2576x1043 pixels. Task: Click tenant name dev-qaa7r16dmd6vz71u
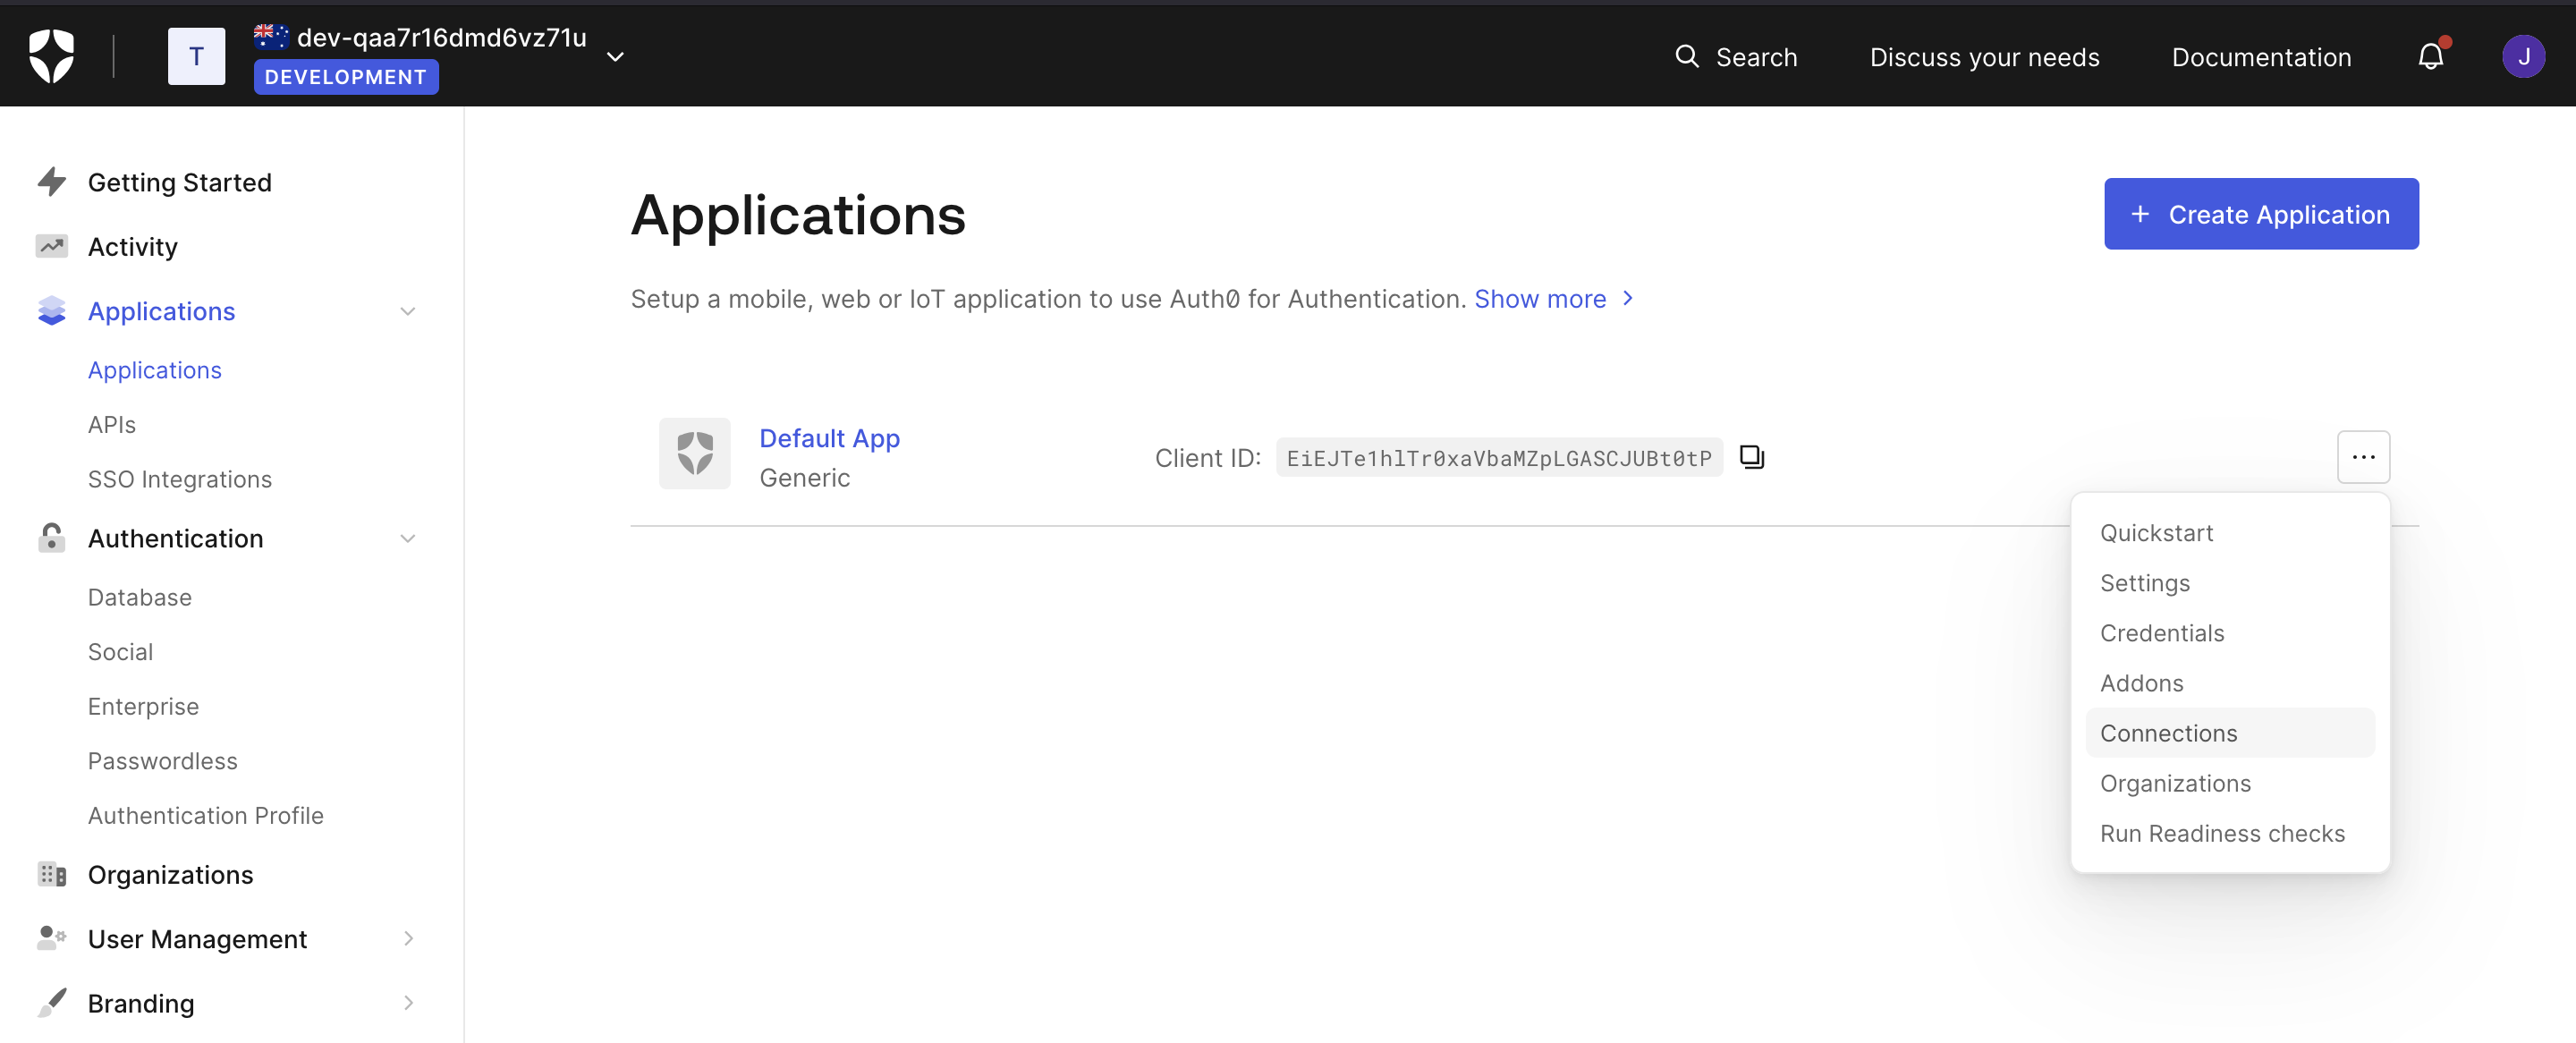click(x=442, y=37)
